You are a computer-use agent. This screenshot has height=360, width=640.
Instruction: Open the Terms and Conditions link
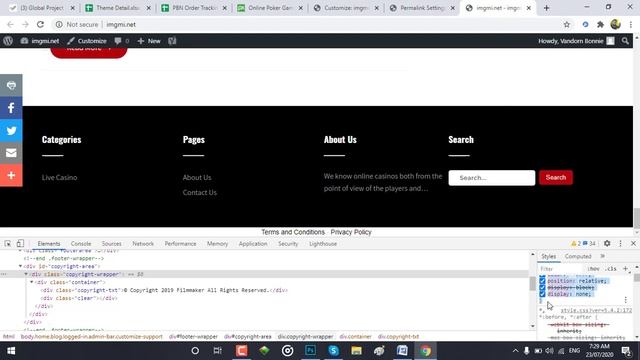tap(293, 232)
